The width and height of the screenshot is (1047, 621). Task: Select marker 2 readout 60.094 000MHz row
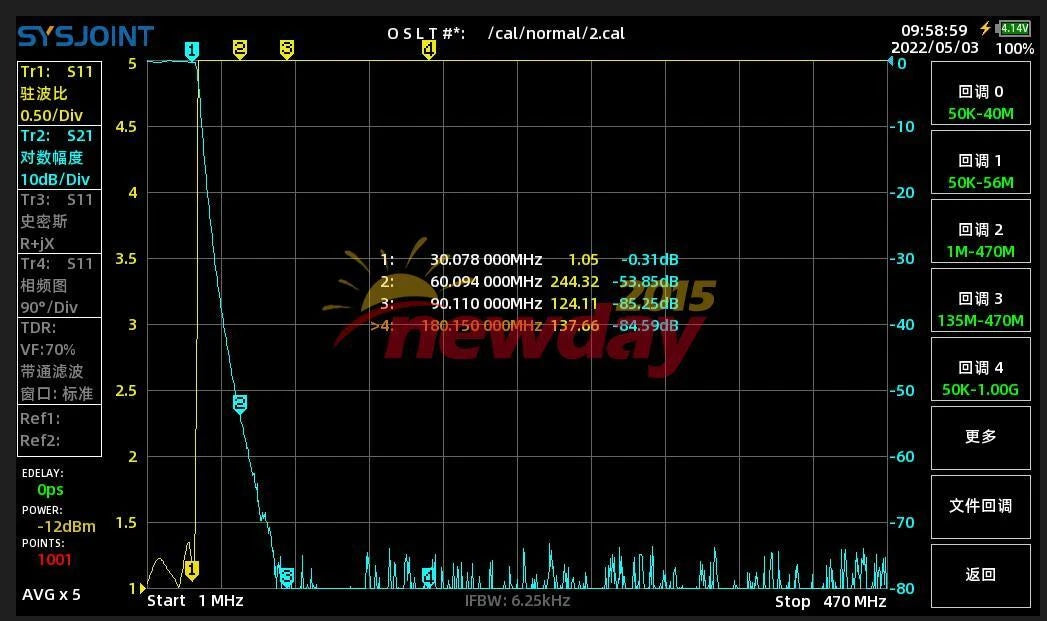click(530, 281)
